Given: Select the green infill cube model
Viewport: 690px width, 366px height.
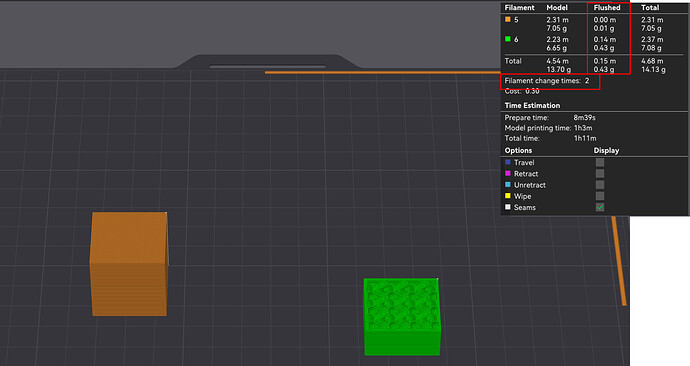Looking at the screenshot, I should pyautogui.click(x=402, y=317).
